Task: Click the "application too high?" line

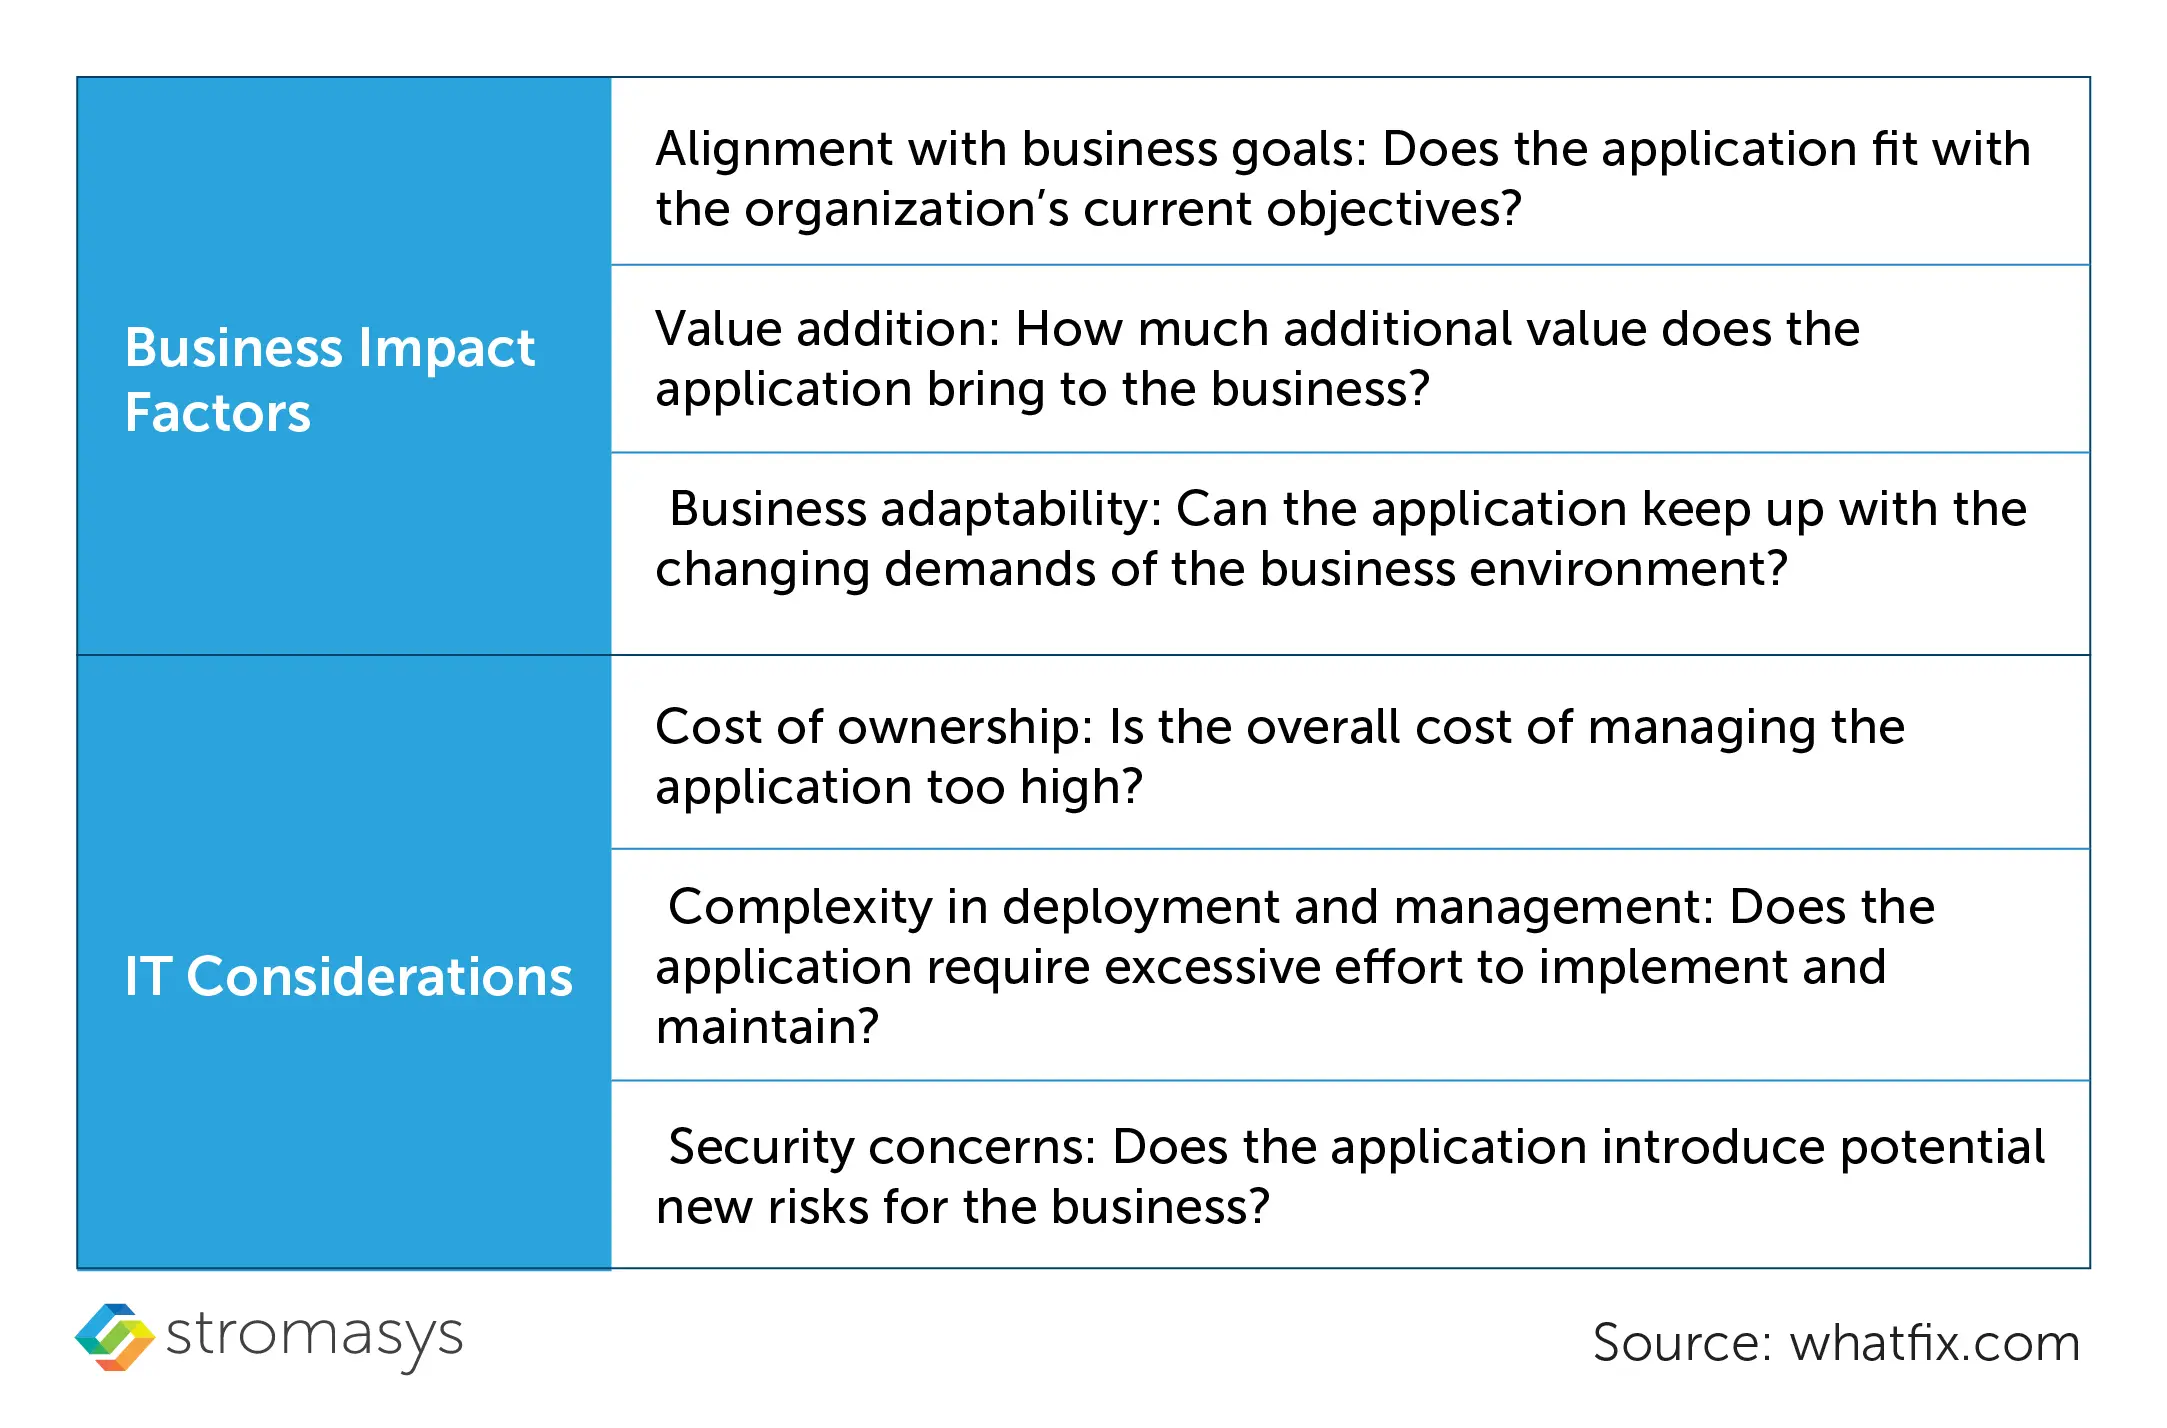Action: tap(898, 787)
